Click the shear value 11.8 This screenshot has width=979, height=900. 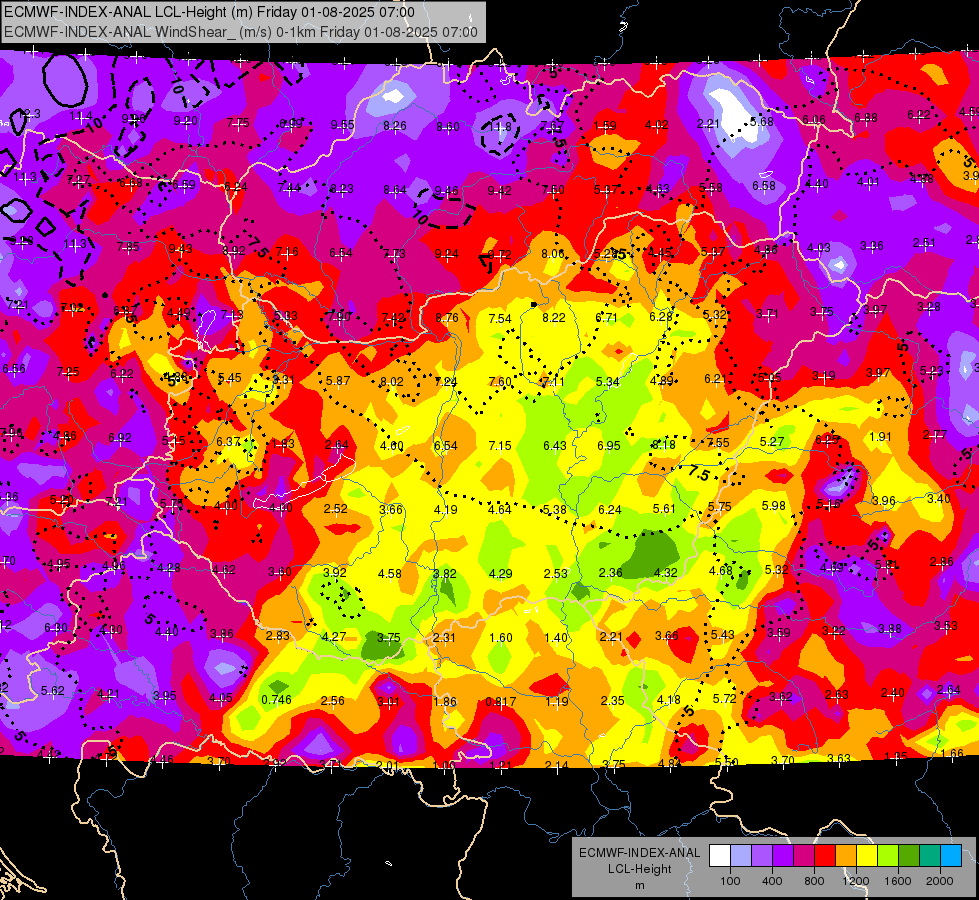click(x=500, y=127)
